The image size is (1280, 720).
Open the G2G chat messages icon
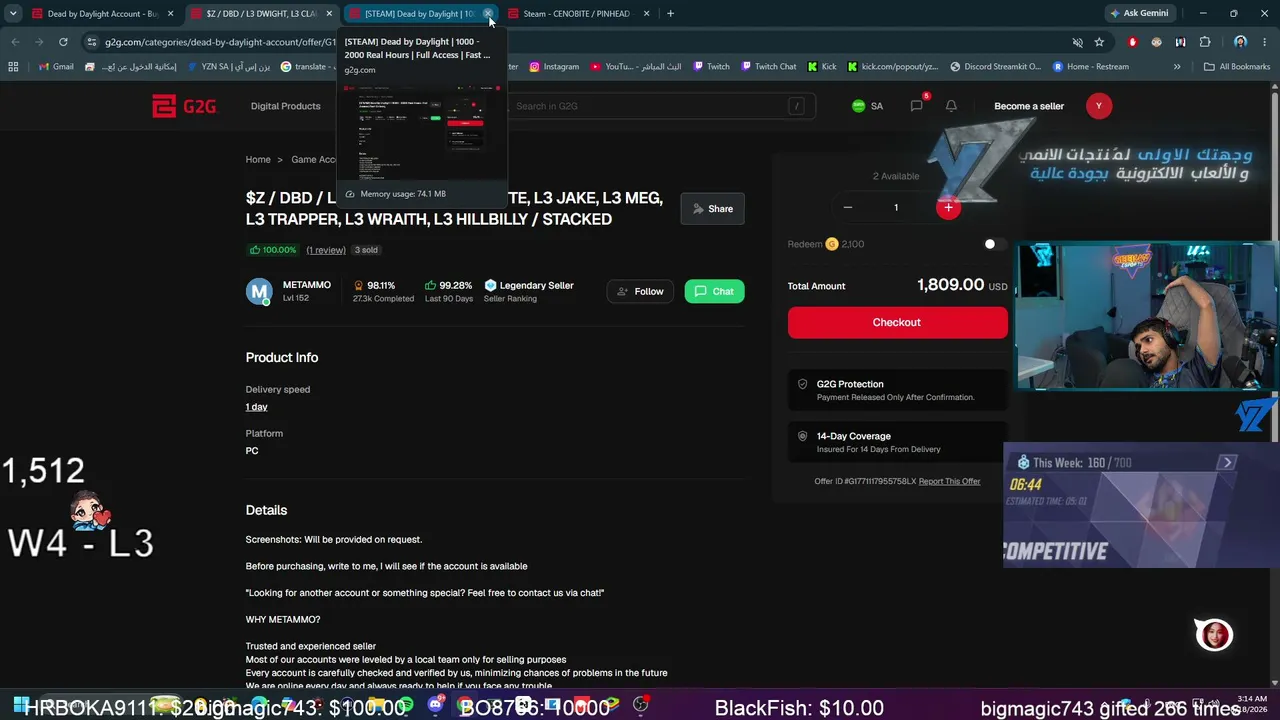click(x=917, y=106)
